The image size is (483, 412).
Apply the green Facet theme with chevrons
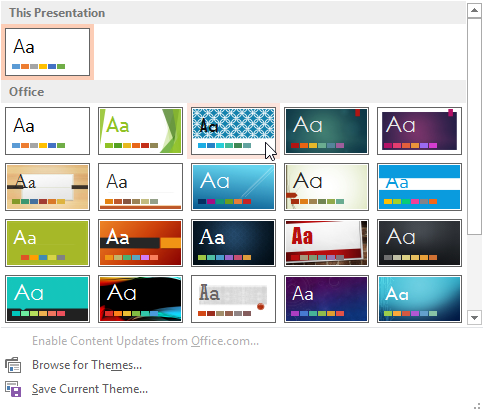click(140, 131)
